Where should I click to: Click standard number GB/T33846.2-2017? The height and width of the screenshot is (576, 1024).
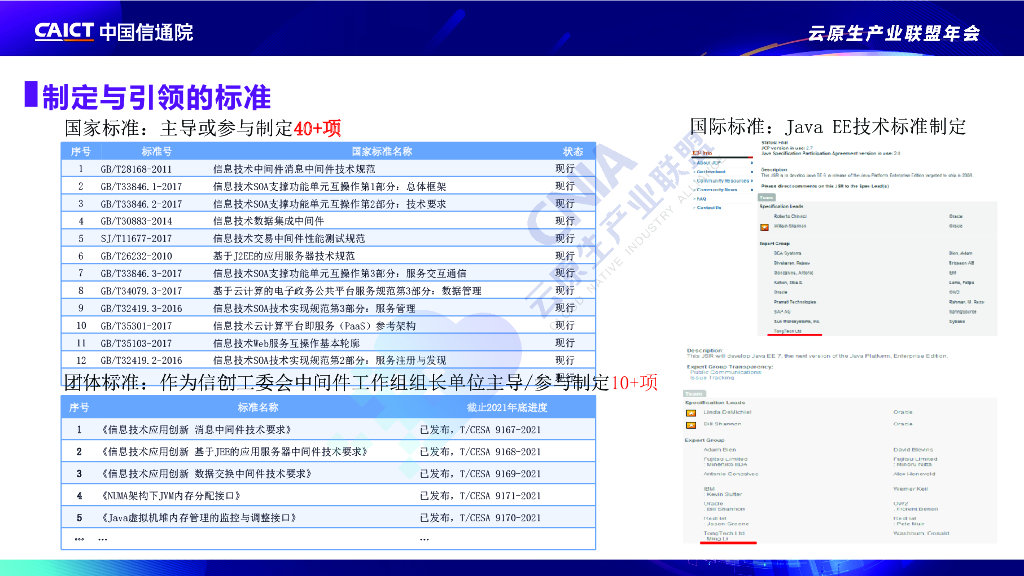(141, 204)
